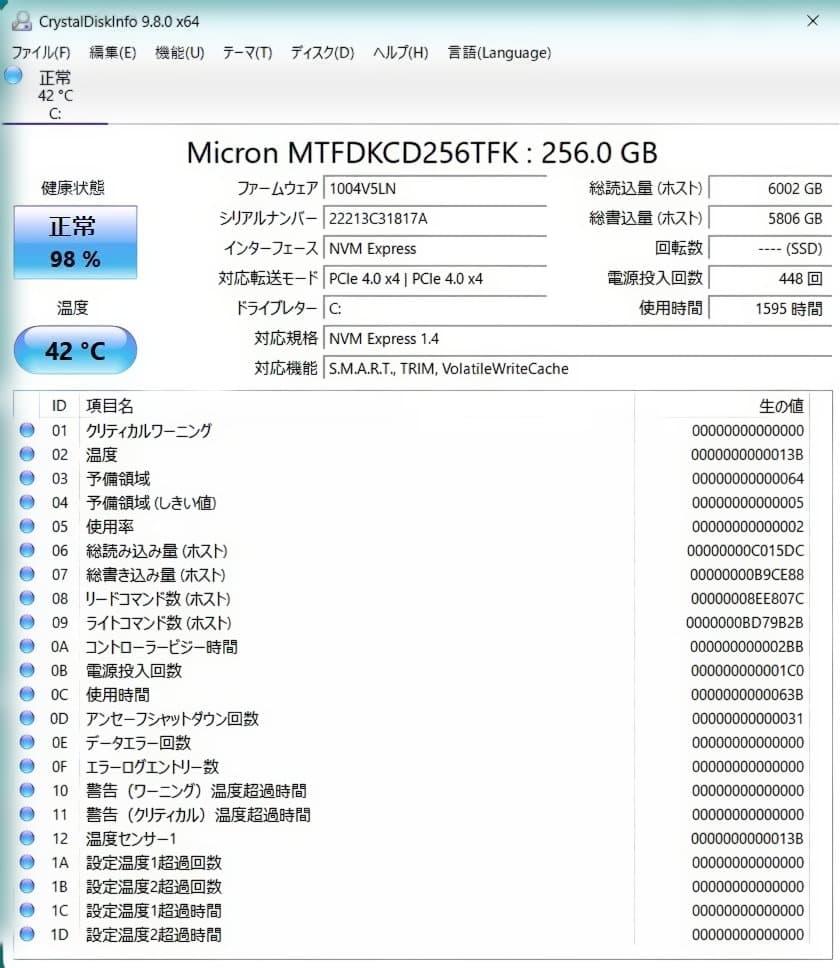Click the 42 °C temperature button

pos(75,350)
